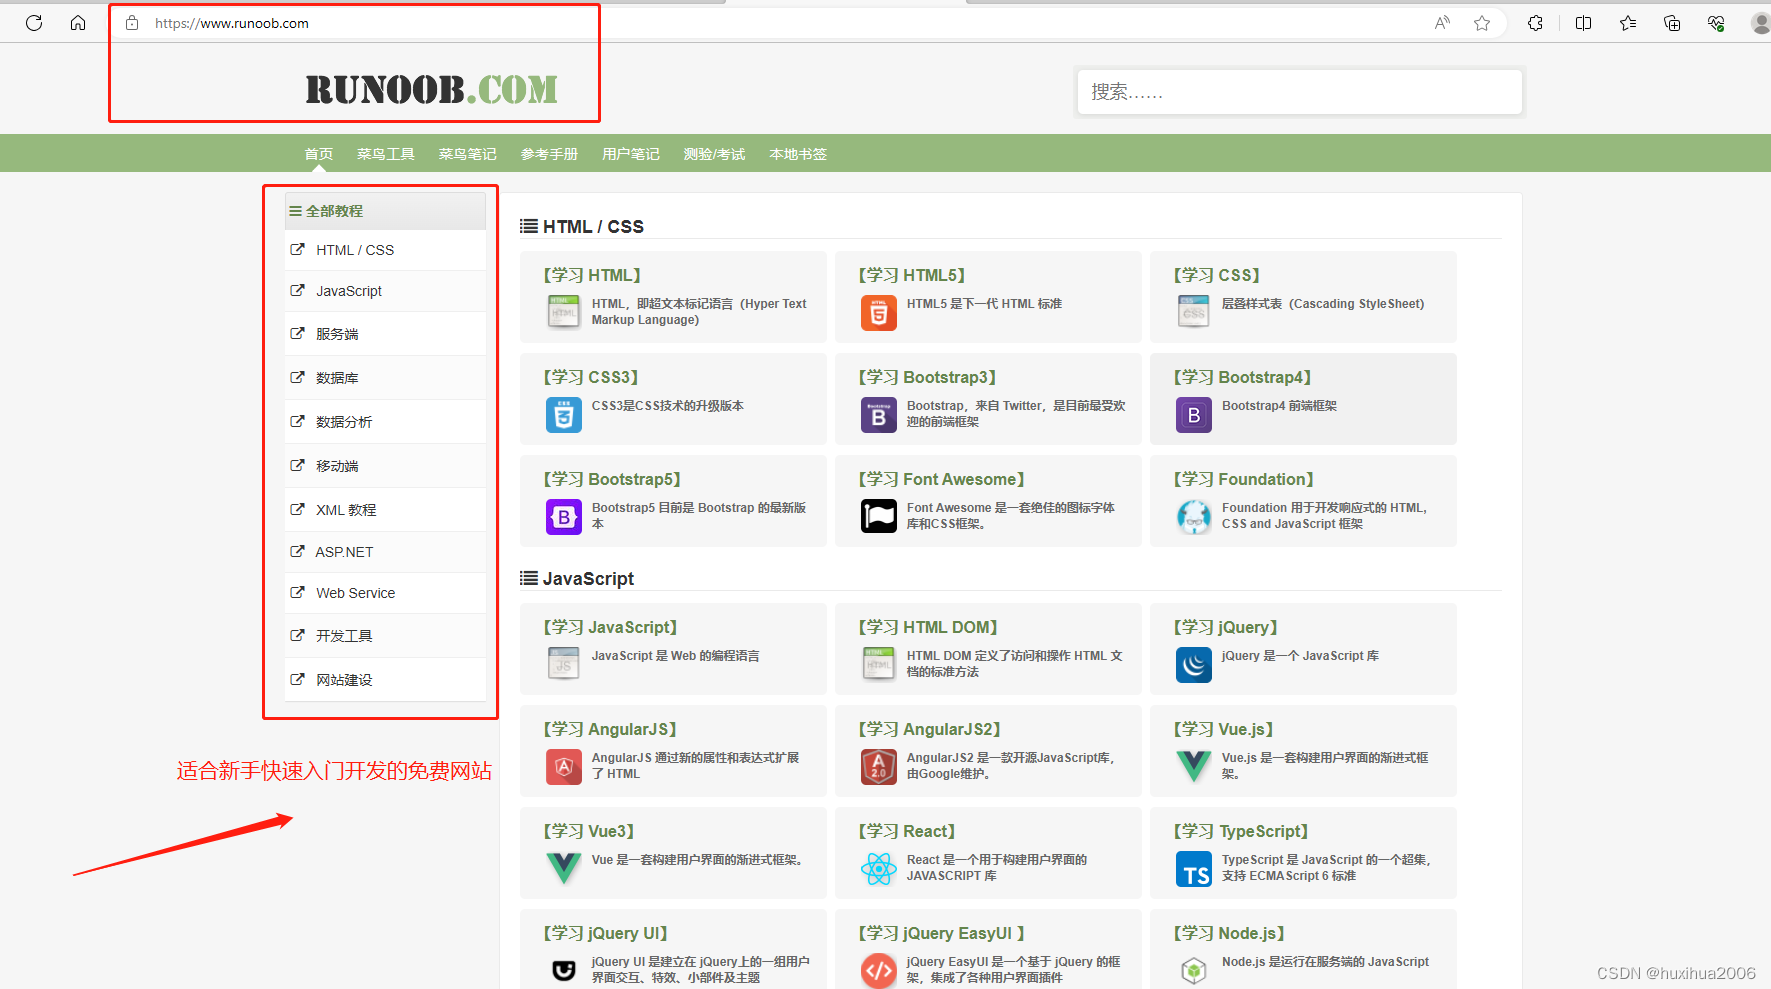Click the Bootstrap3 B icon
Viewport: 1771px width, 989px height.
click(879, 414)
